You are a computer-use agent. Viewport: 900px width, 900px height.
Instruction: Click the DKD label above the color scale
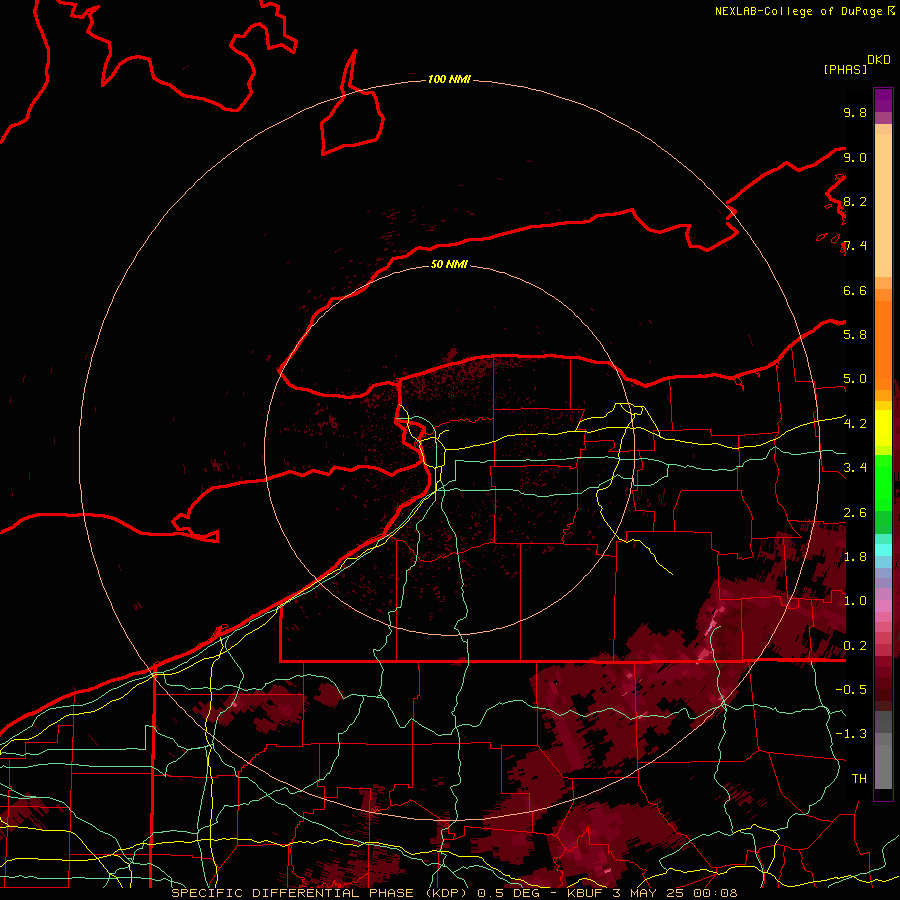click(879, 60)
